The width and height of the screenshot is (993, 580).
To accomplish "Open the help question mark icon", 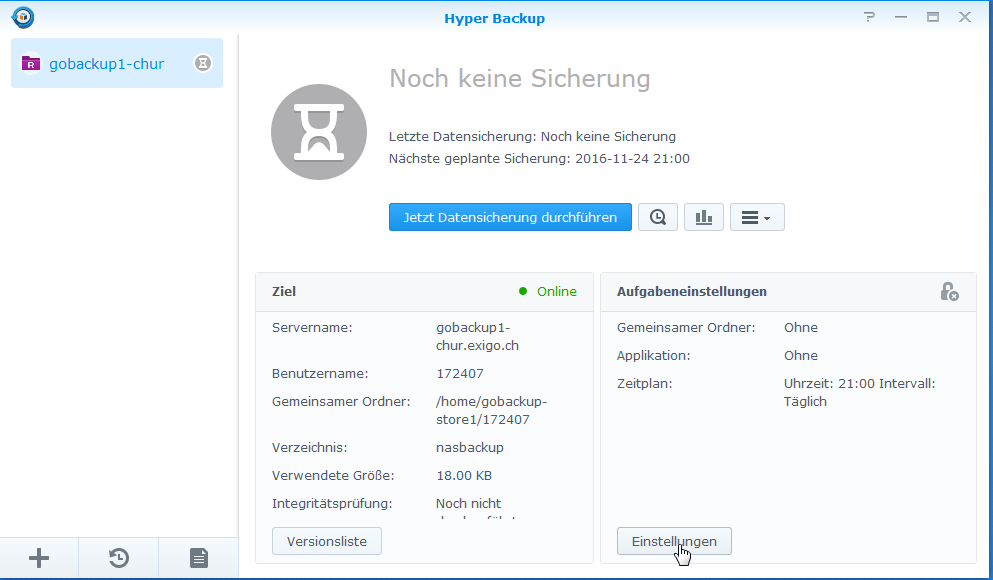I will (x=870, y=17).
